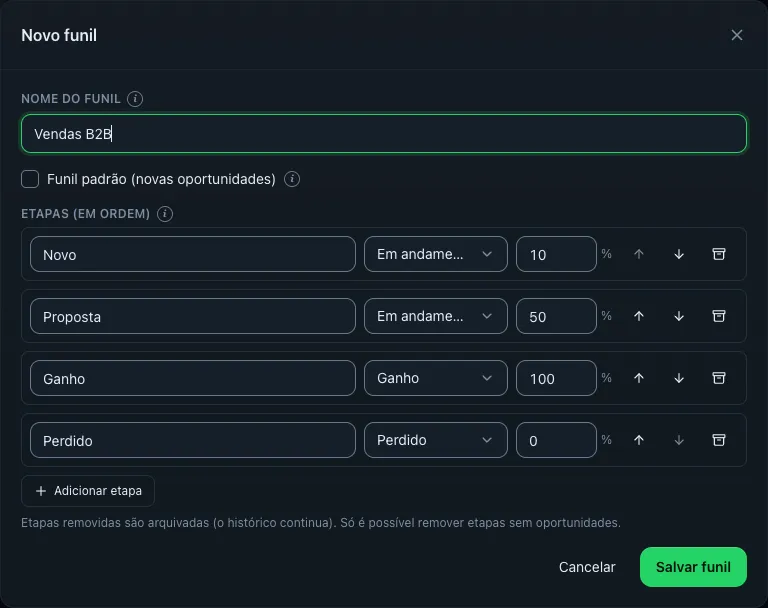This screenshot has width=768, height=608.
Task: Edit the Ganho stage name field
Action: pos(192,378)
